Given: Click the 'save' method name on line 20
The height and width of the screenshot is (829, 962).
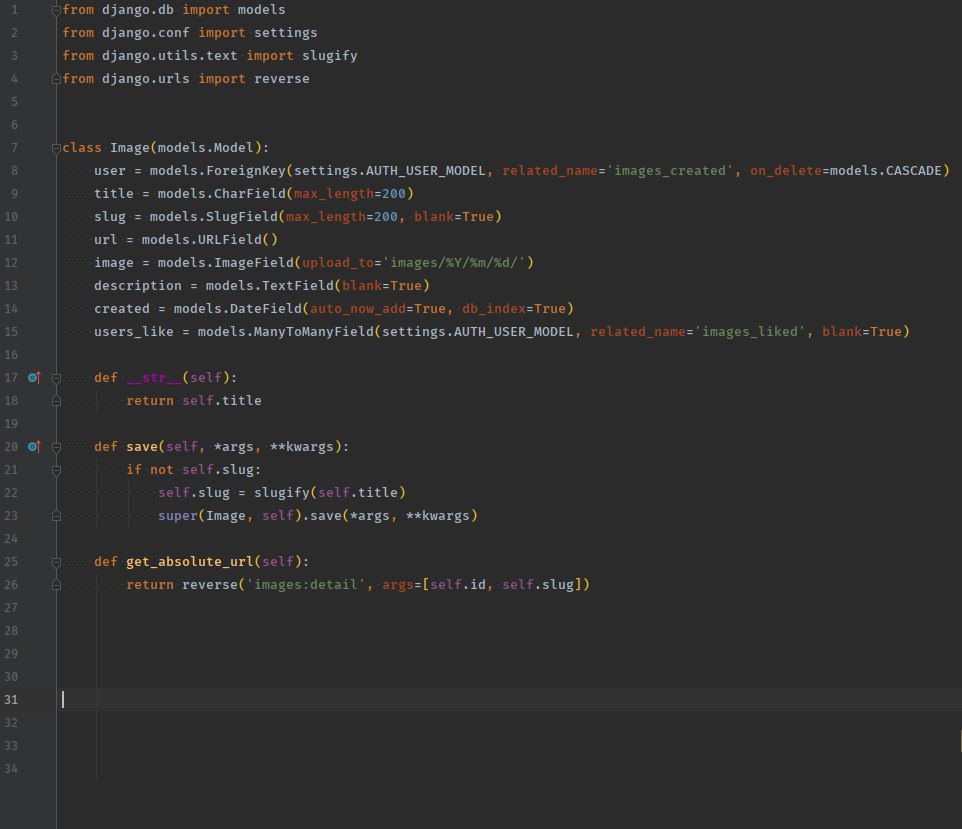Looking at the screenshot, I should 142,447.
